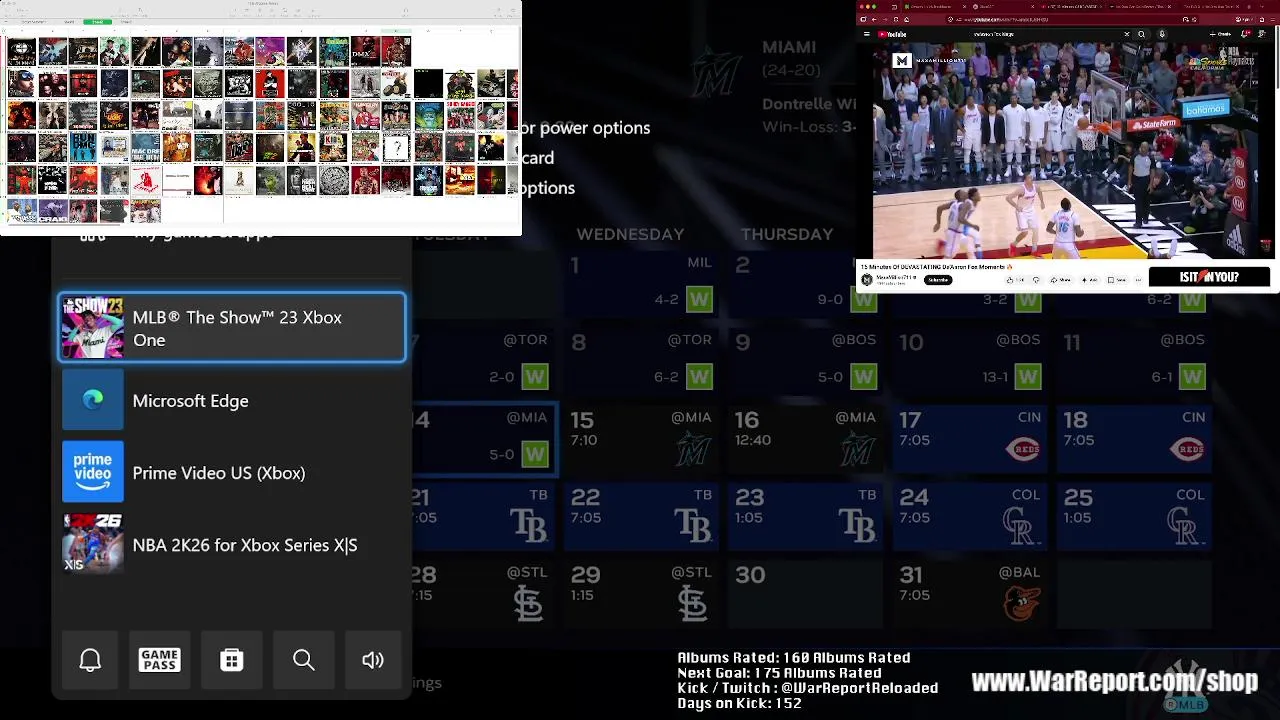
Task: Click question mark album cover in spreadsheet
Action: 395,148
